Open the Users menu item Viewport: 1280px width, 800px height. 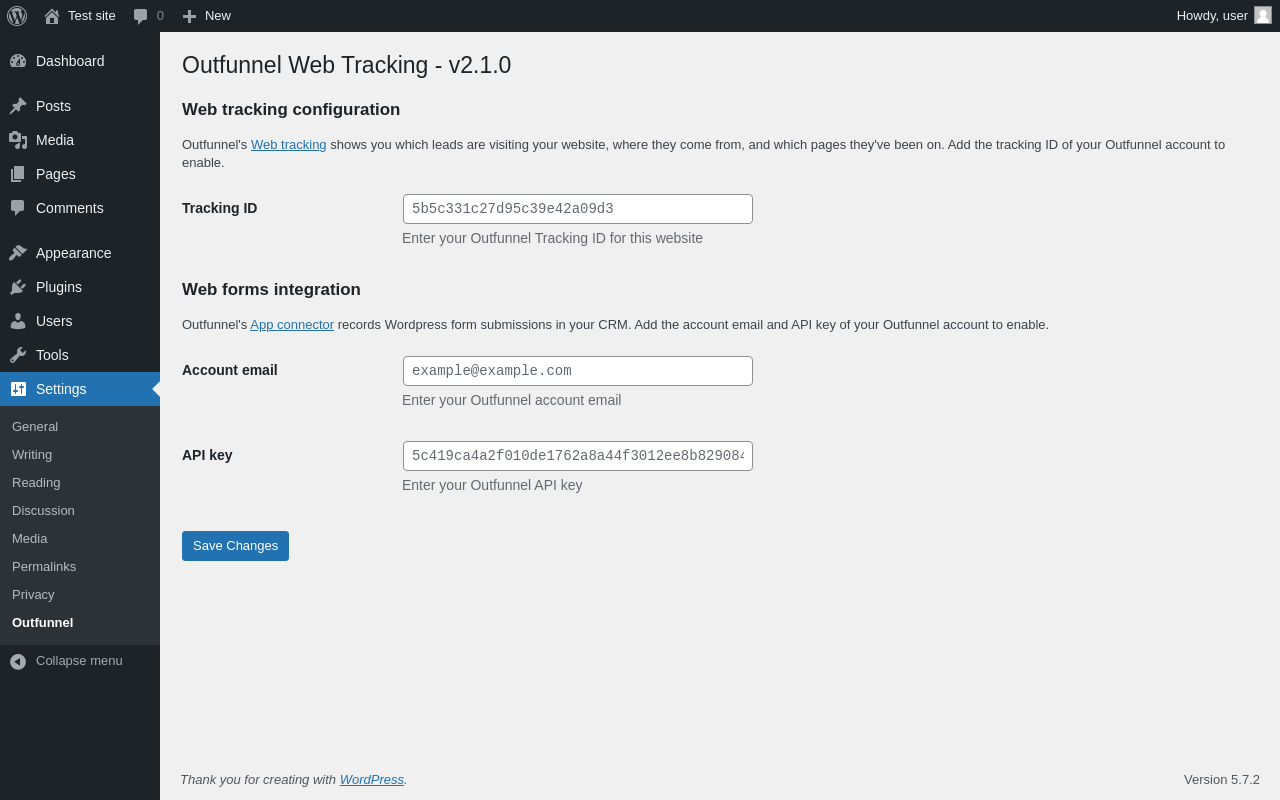[x=54, y=321]
